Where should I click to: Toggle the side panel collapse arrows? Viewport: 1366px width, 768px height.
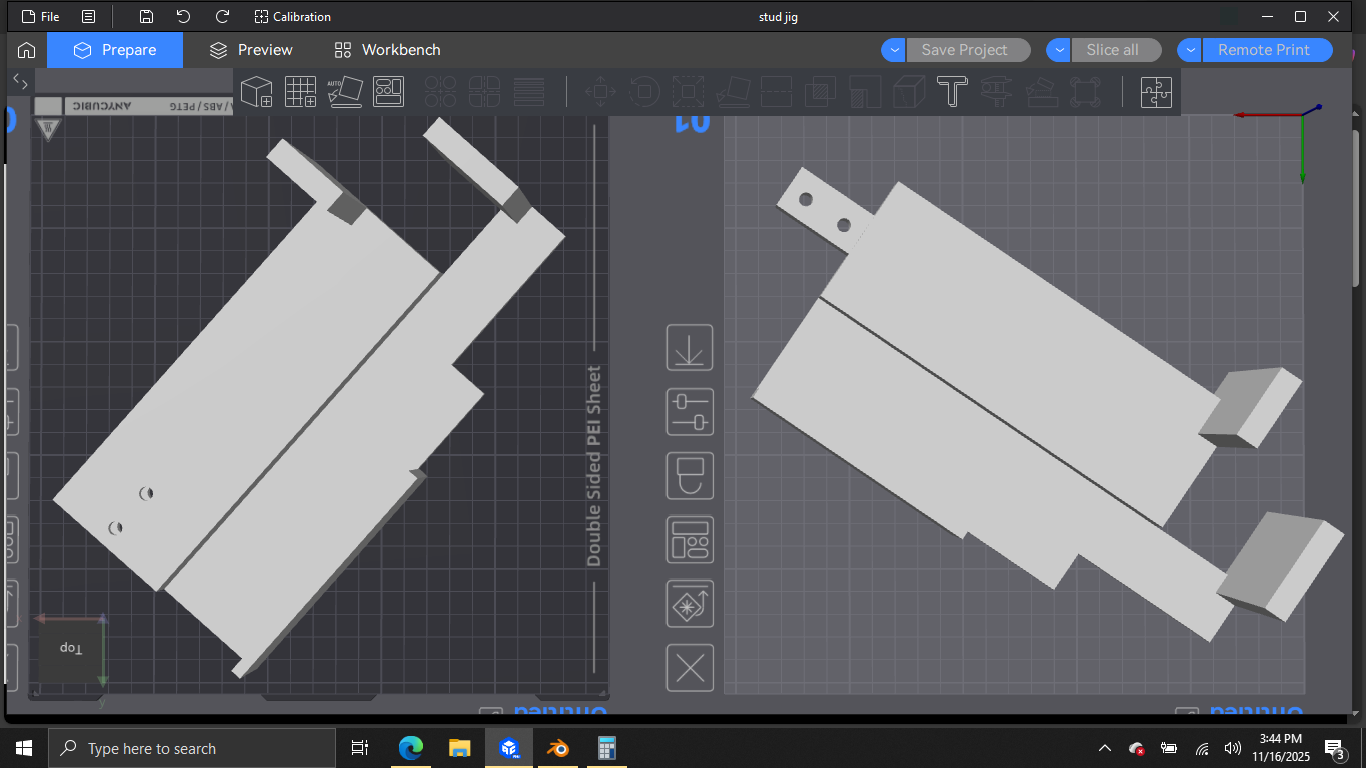20,81
